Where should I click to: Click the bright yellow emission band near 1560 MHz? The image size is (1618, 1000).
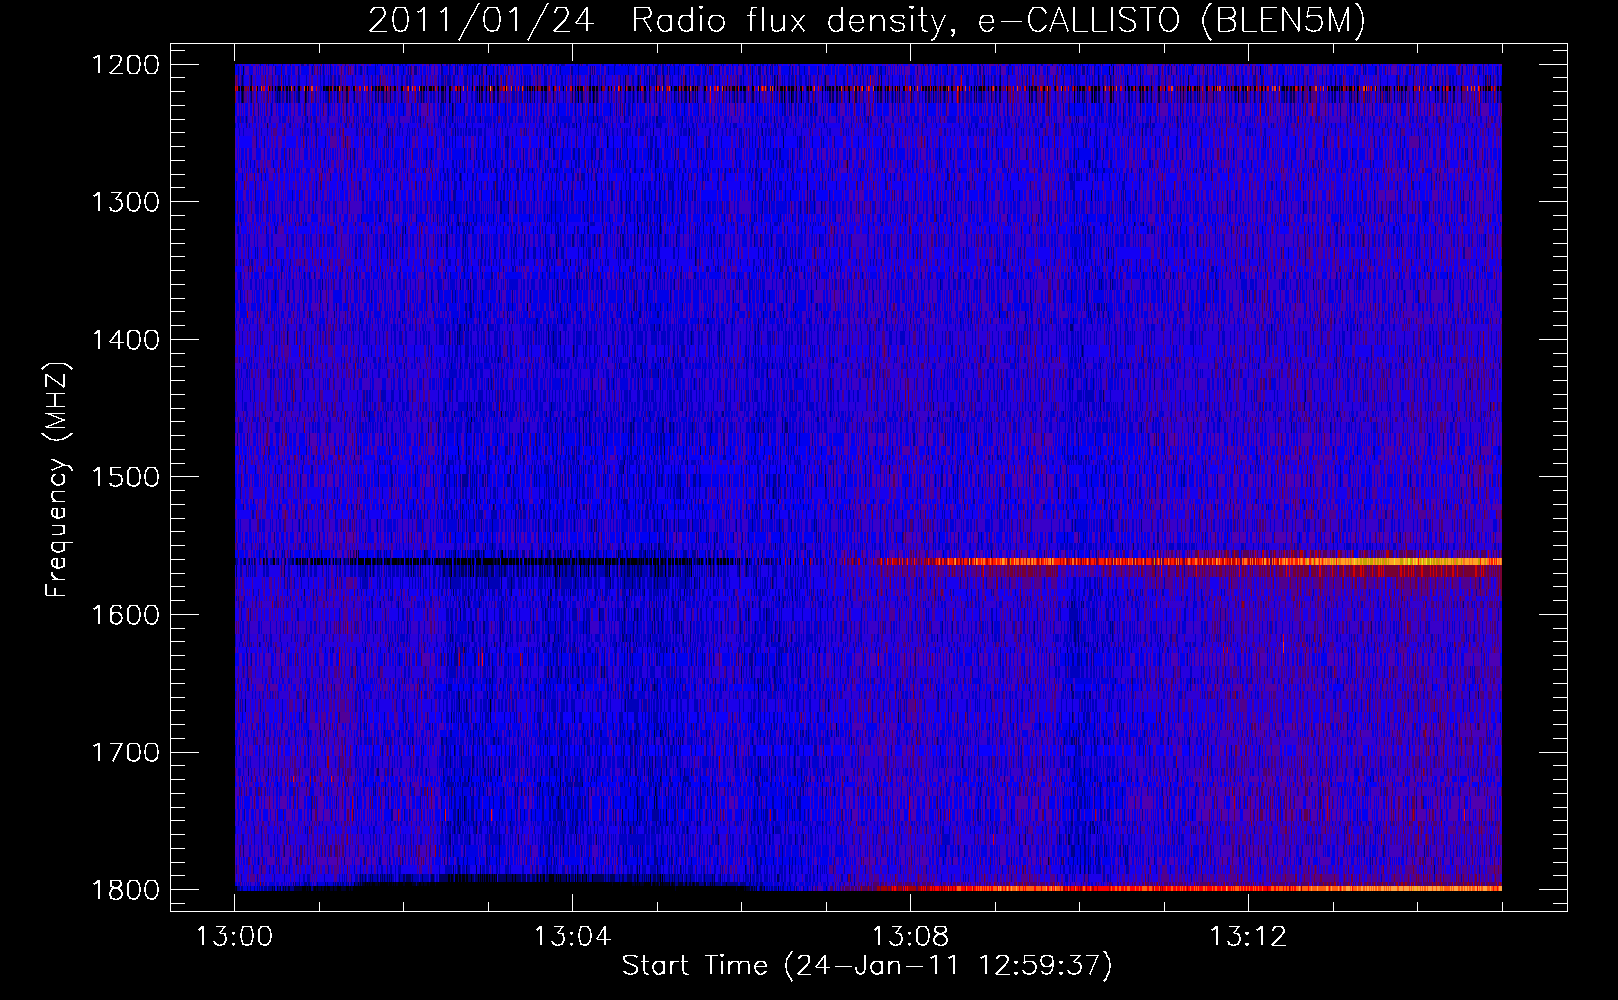pos(1190,562)
